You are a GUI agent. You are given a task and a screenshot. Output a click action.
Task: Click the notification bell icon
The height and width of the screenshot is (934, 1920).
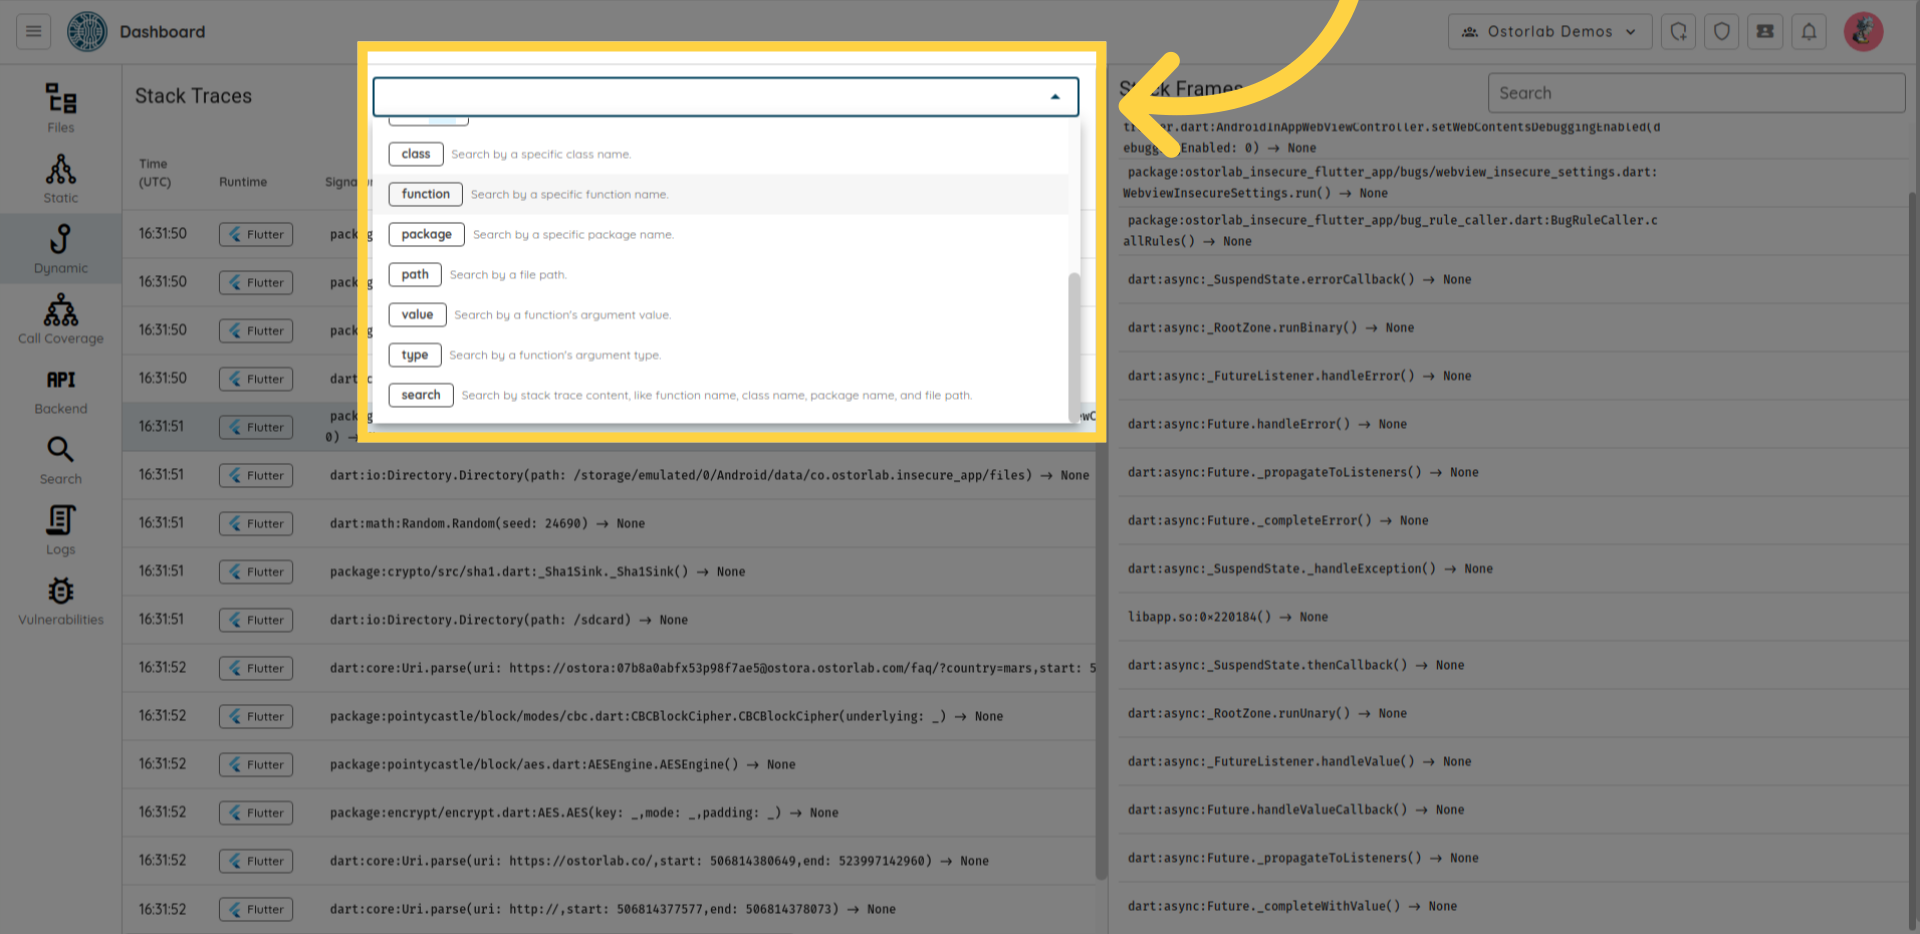click(1809, 32)
